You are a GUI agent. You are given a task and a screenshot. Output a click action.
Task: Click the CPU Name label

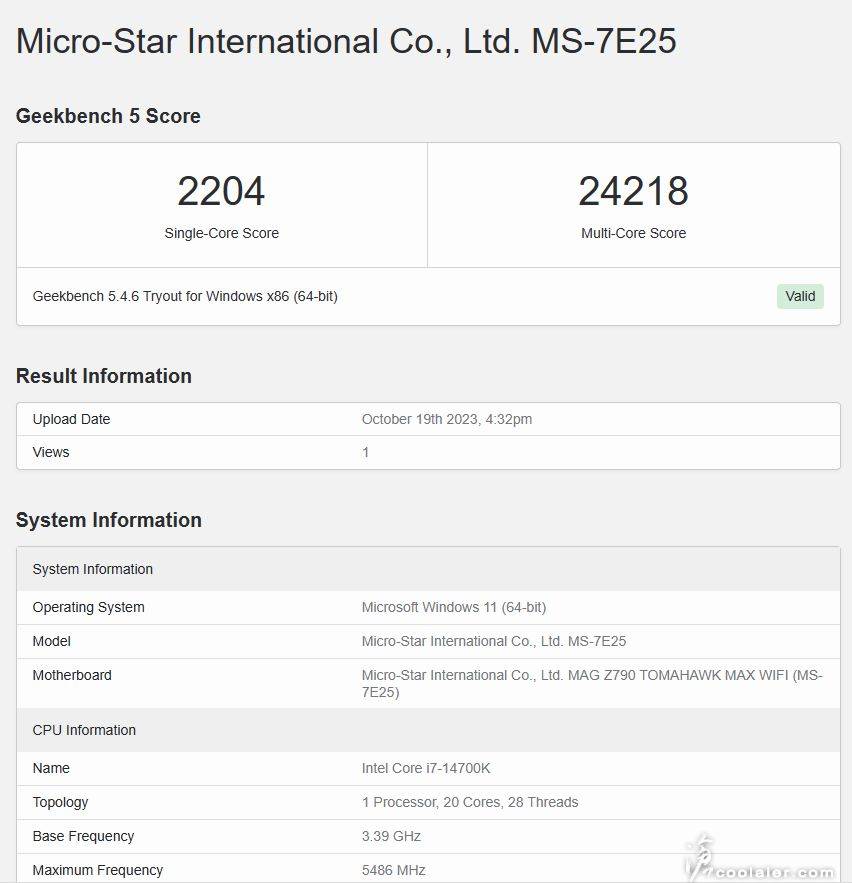point(51,768)
